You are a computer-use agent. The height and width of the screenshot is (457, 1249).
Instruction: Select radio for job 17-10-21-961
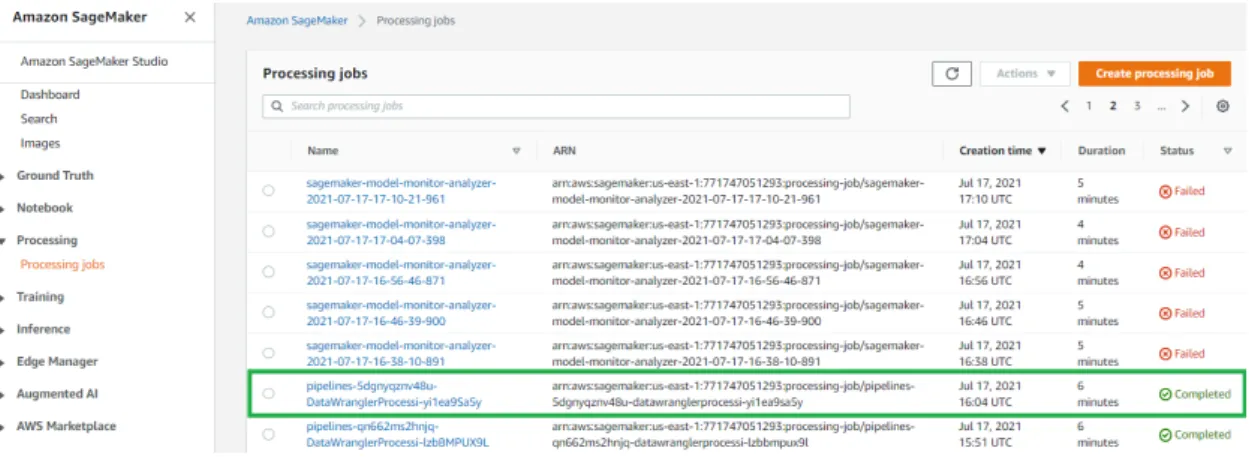pos(268,190)
